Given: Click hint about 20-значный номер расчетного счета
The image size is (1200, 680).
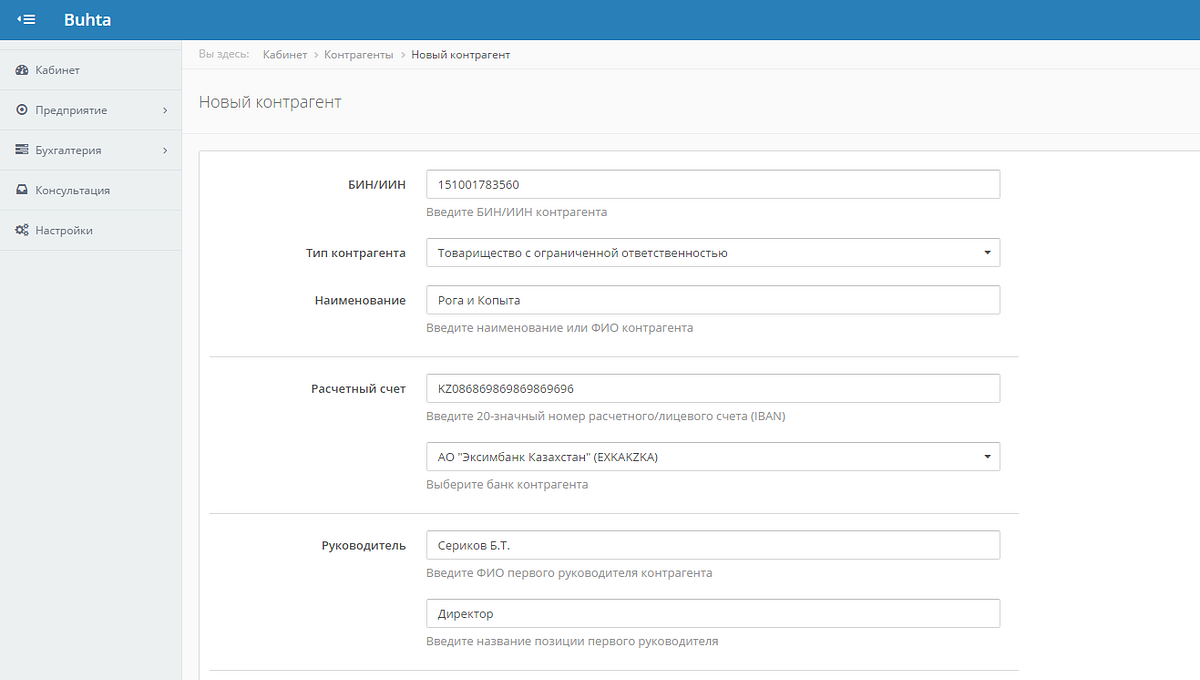Looking at the screenshot, I should point(606,416).
